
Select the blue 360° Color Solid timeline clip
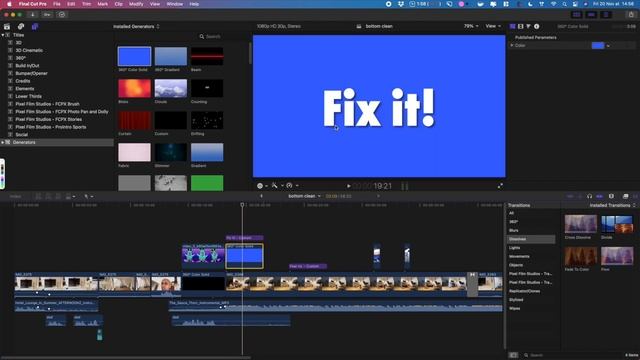click(244, 256)
